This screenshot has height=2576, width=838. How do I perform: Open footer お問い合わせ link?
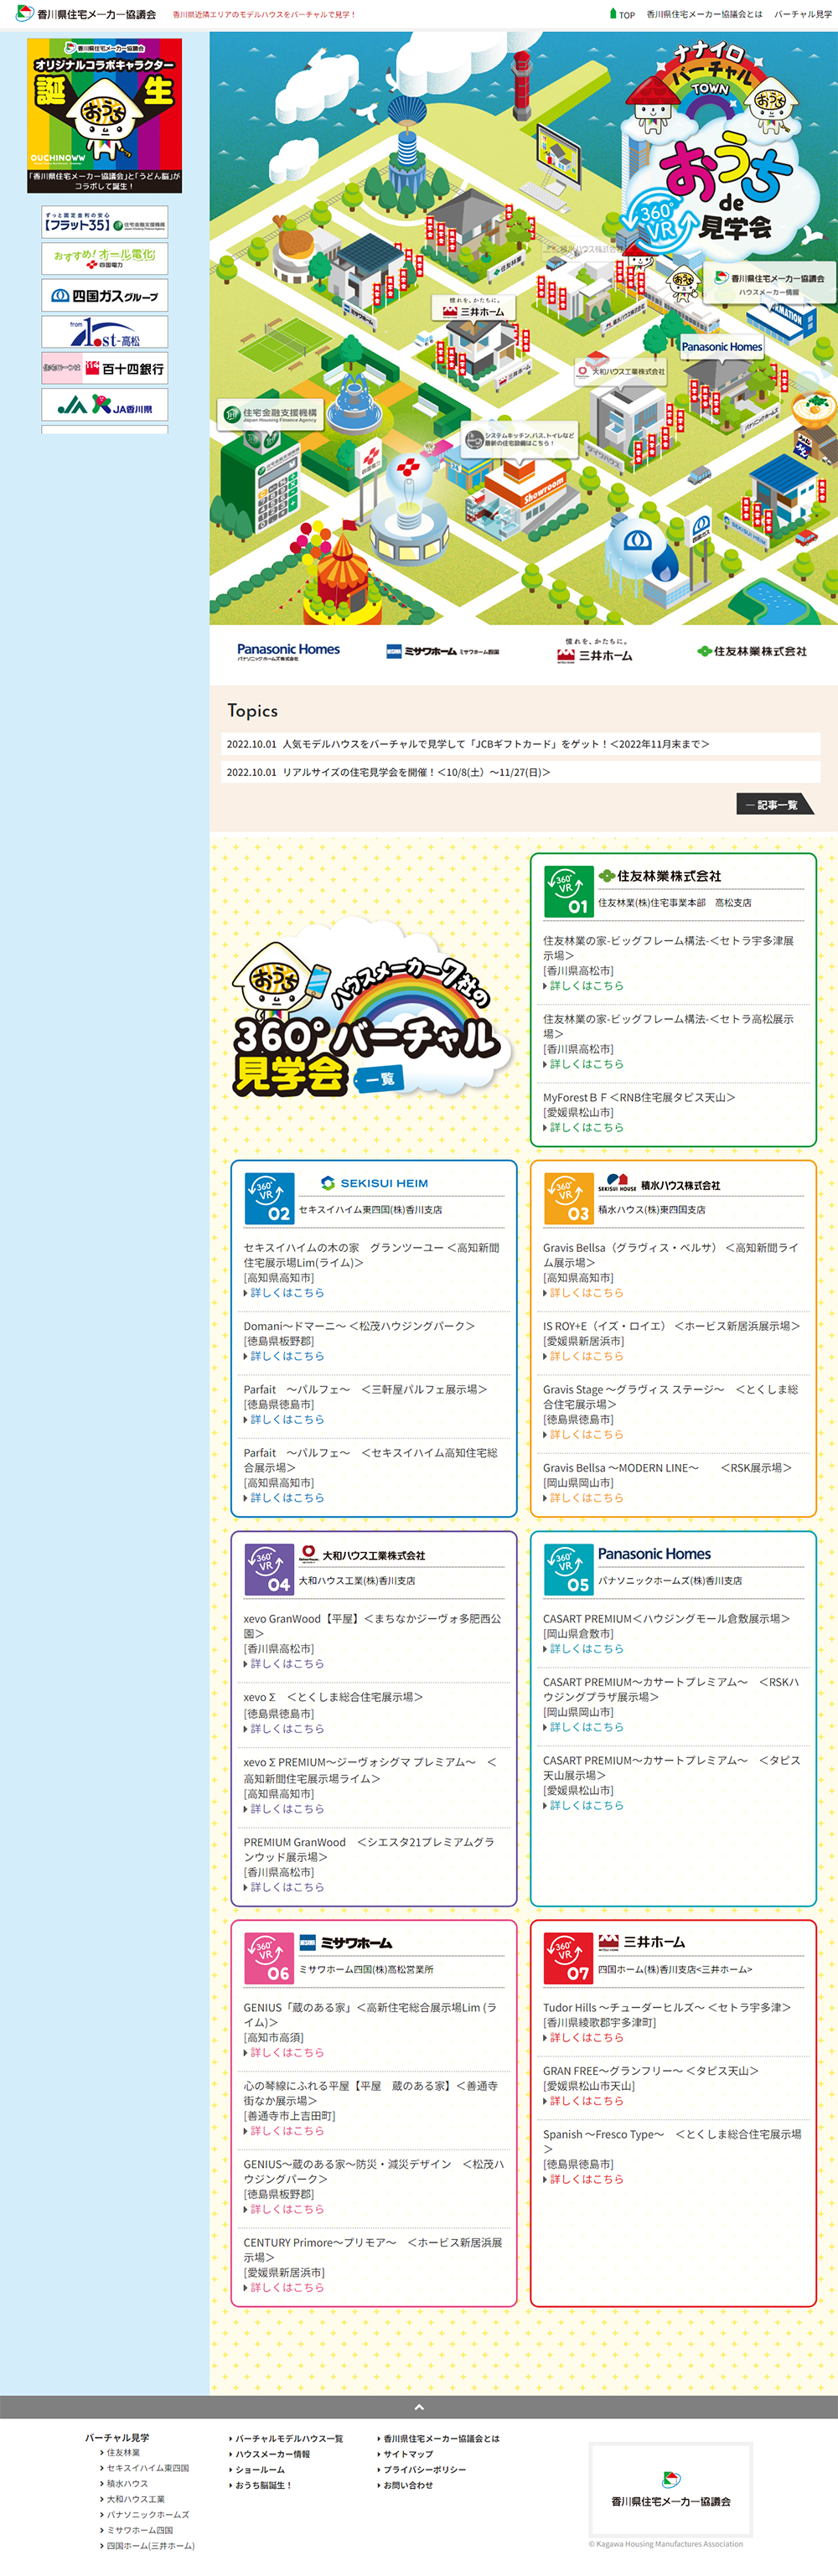tap(407, 2485)
